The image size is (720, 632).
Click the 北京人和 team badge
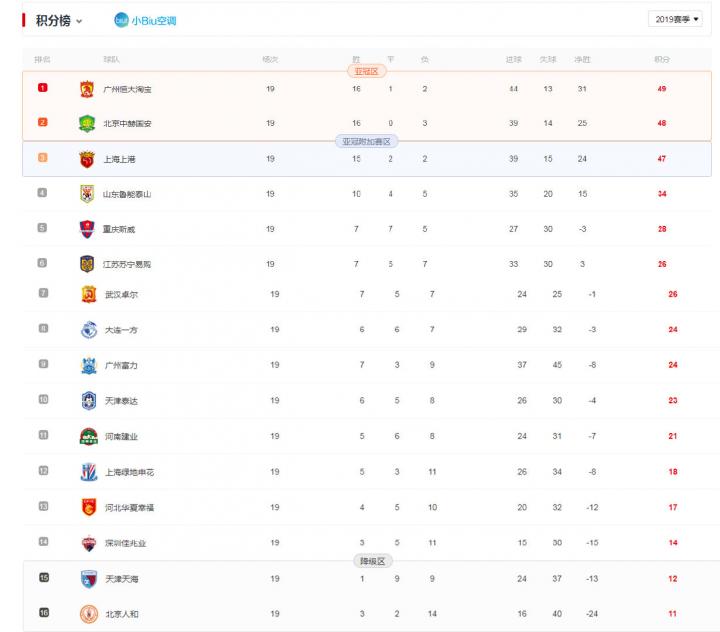pyautogui.click(x=88, y=613)
